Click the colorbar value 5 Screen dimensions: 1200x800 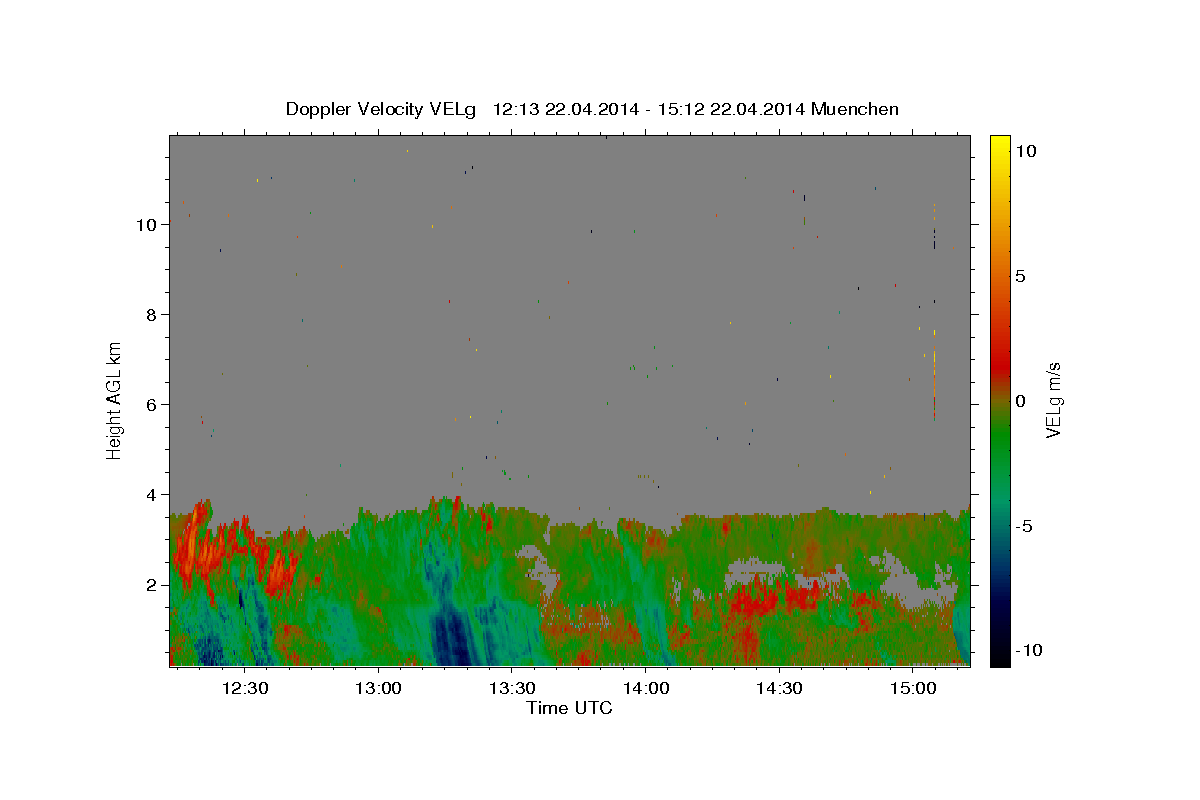click(1020, 276)
